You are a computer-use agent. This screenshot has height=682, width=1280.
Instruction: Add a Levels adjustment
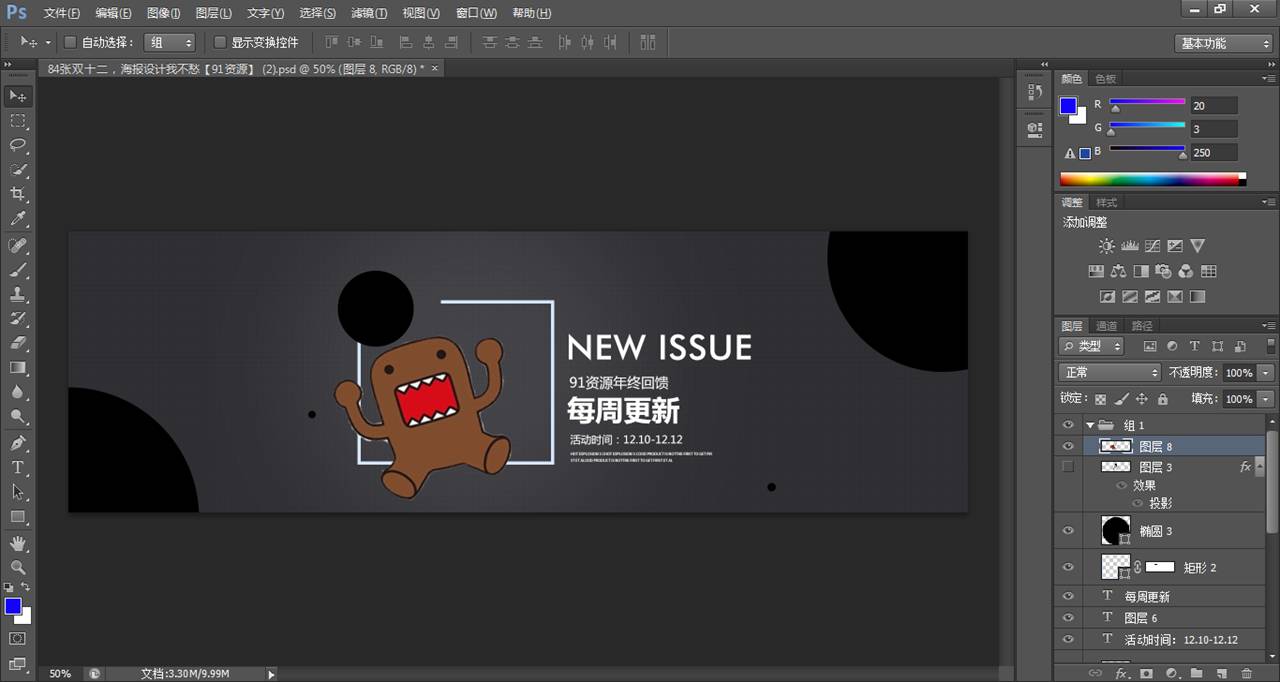coord(1129,246)
